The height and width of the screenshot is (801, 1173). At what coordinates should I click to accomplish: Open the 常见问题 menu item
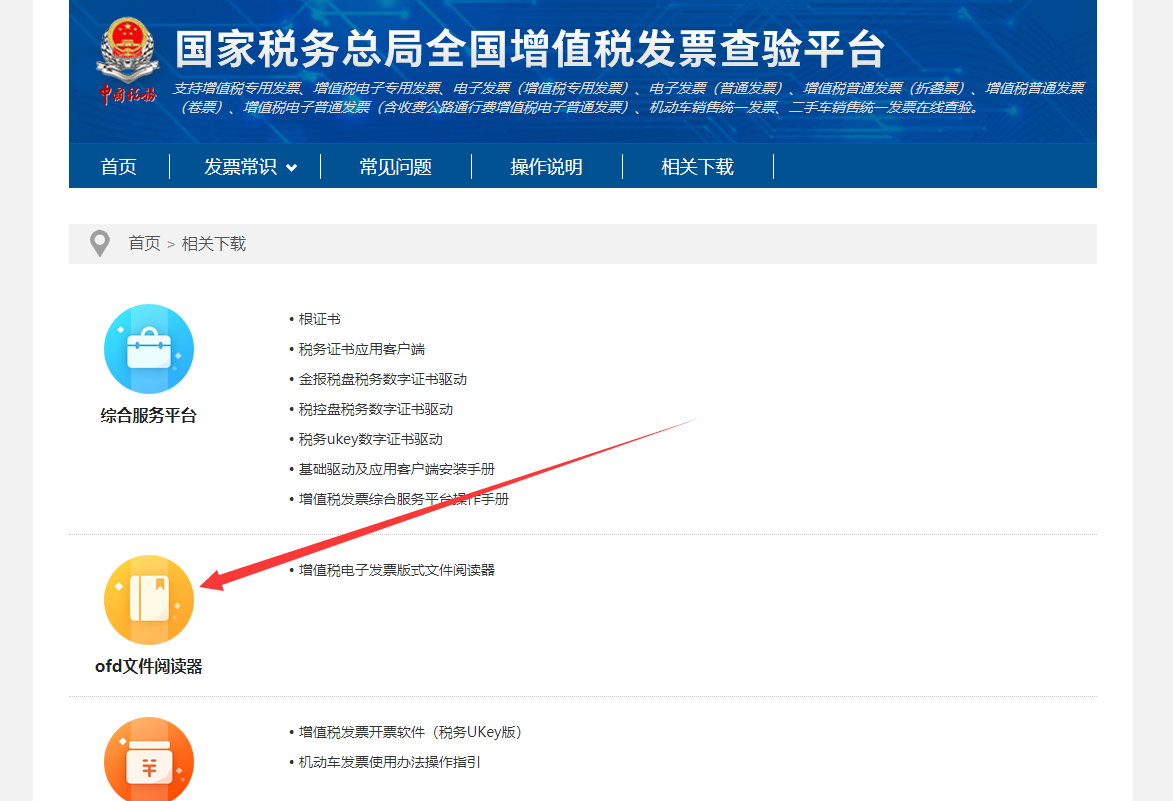coord(395,167)
